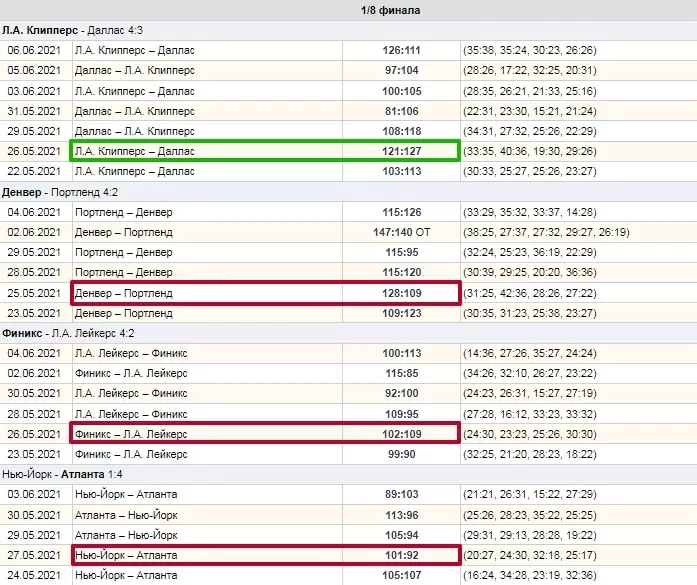Viewport: 697px width, 585px height.
Task: Click the score 105:94
Action: [x=401, y=535]
